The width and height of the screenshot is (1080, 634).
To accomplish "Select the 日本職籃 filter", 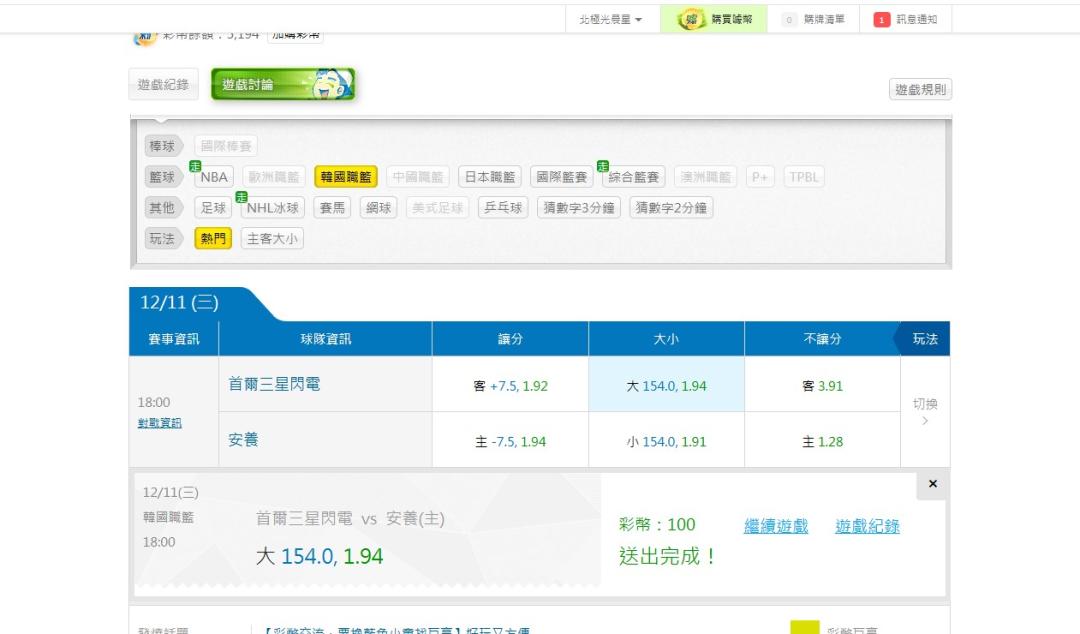I will click(490, 177).
